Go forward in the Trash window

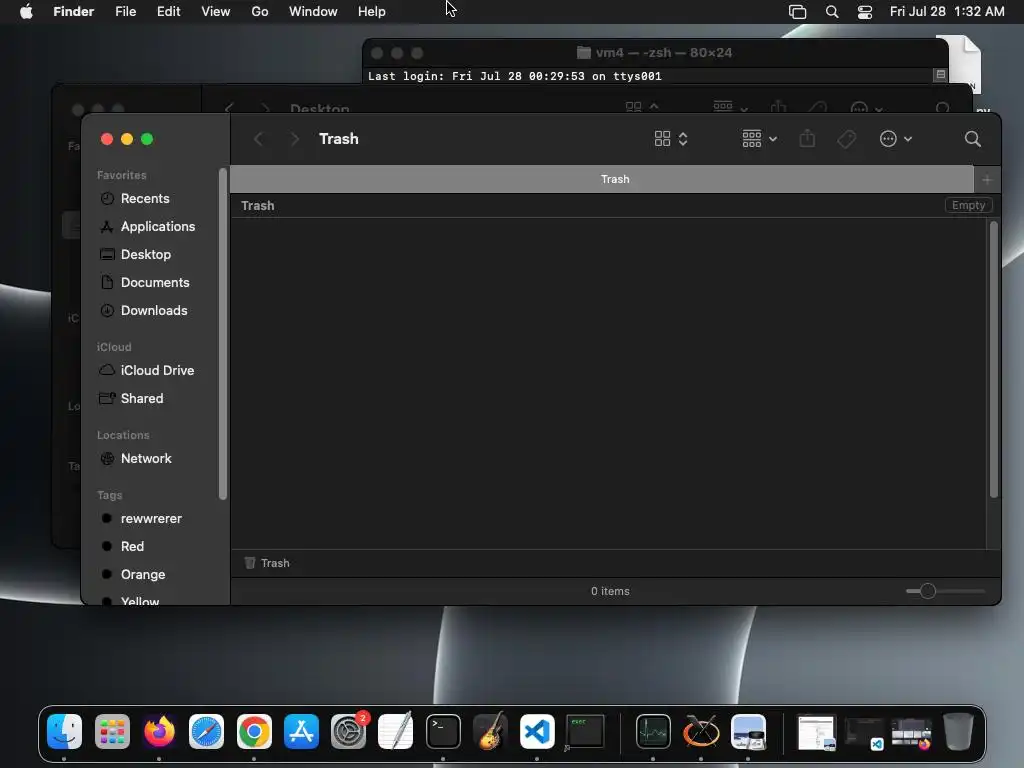295,139
